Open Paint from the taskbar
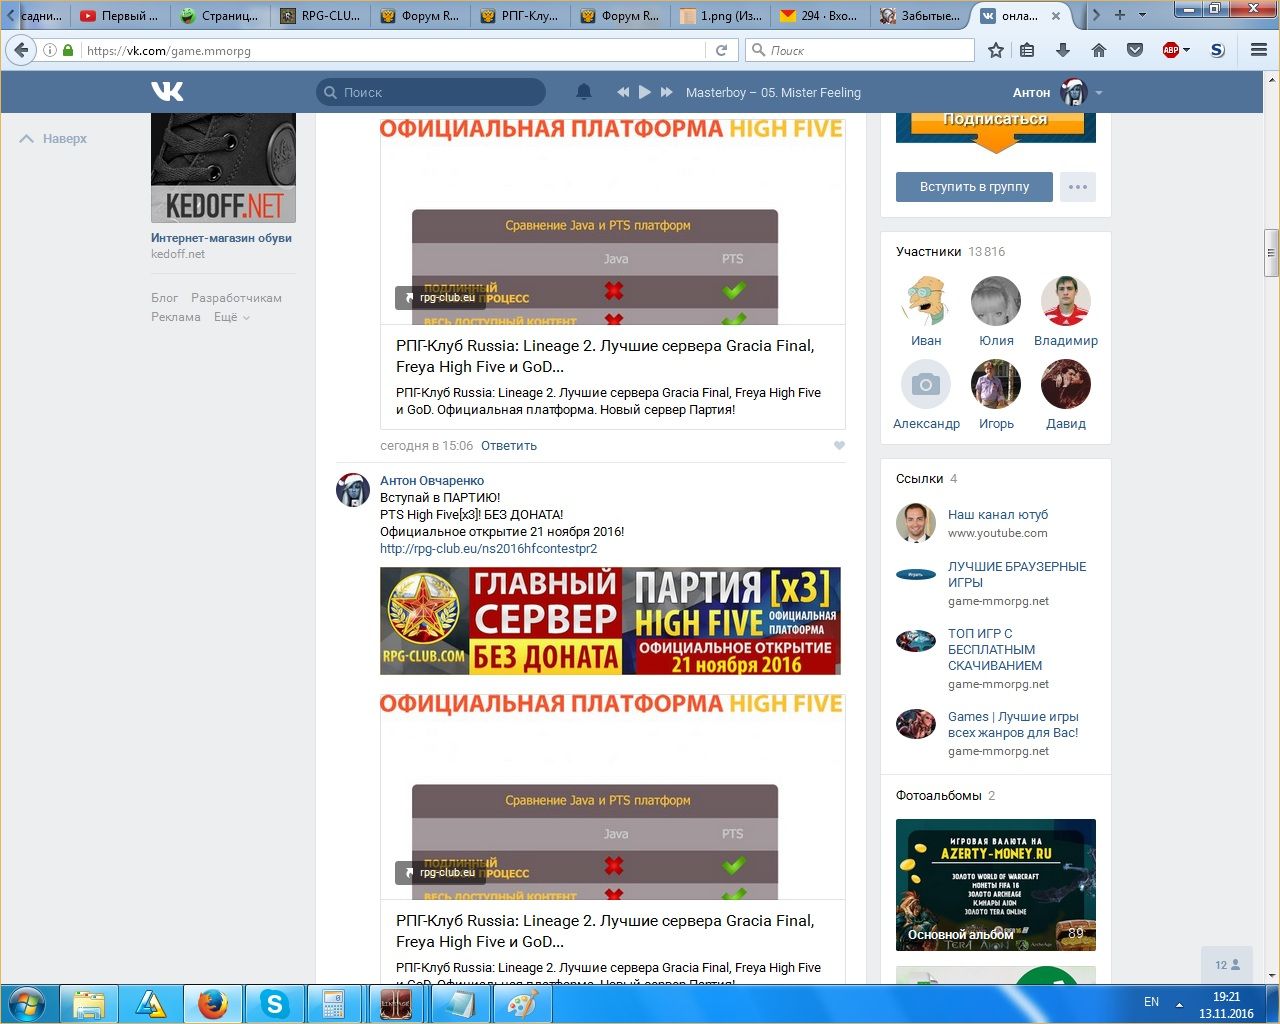 click(521, 1004)
